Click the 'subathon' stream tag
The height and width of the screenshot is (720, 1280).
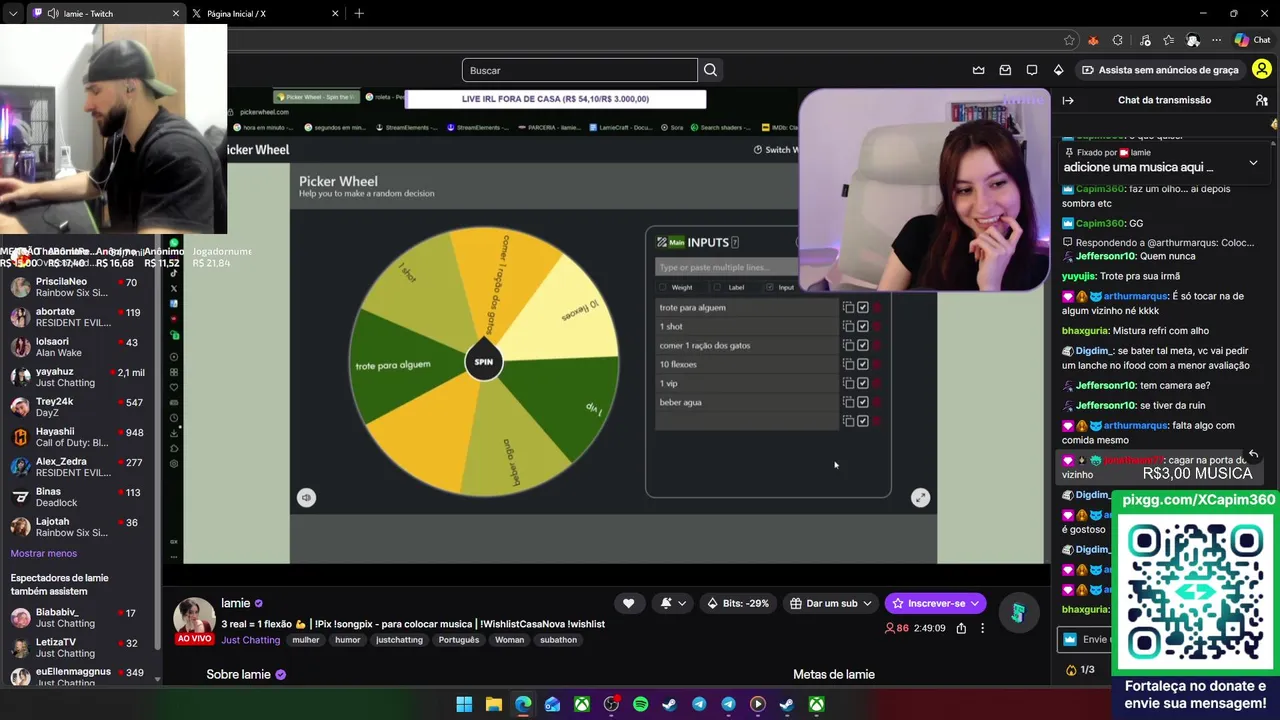pyautogui.click(x=558, y=640)
